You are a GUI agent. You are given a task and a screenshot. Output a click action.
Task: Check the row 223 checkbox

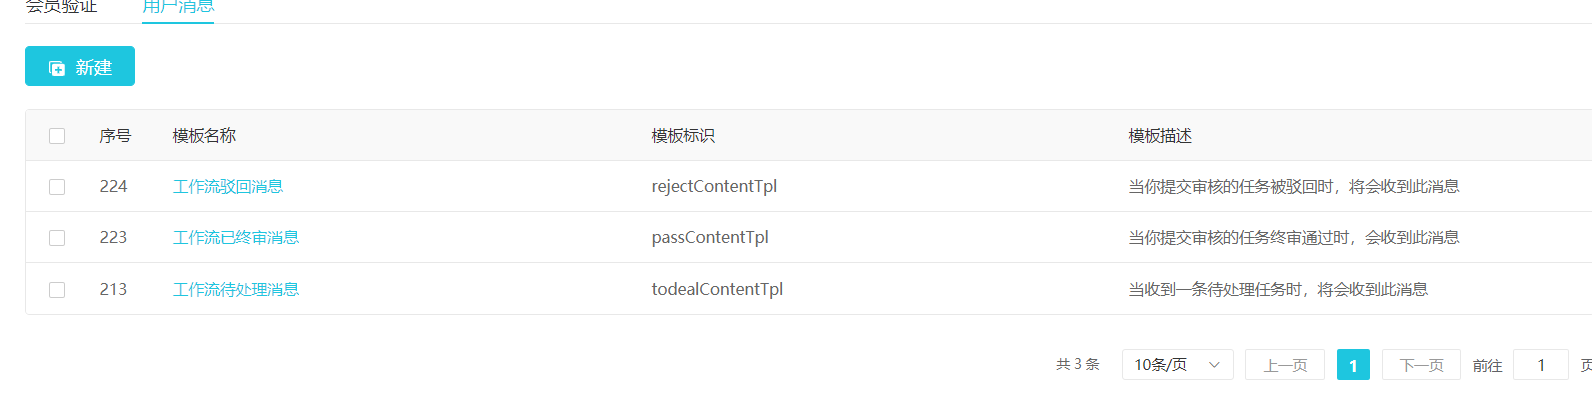point(57,238)
